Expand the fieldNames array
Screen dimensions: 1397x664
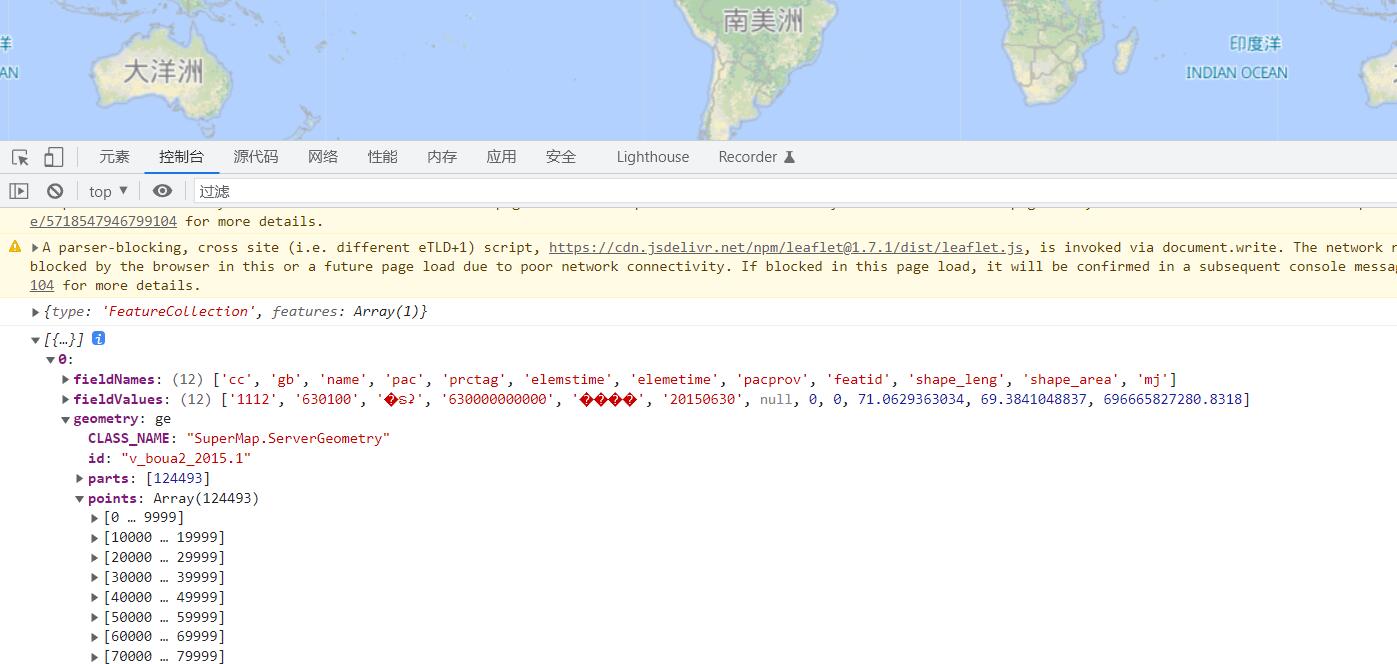pyautogui.click(x=66, y=380)
